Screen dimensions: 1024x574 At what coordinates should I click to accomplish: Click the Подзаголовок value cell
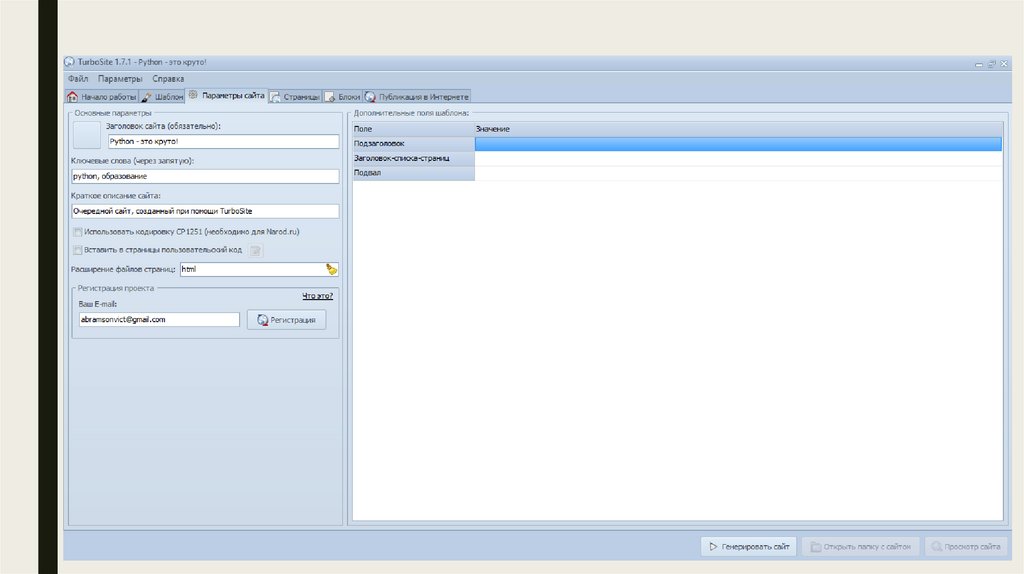coord(737,144)
